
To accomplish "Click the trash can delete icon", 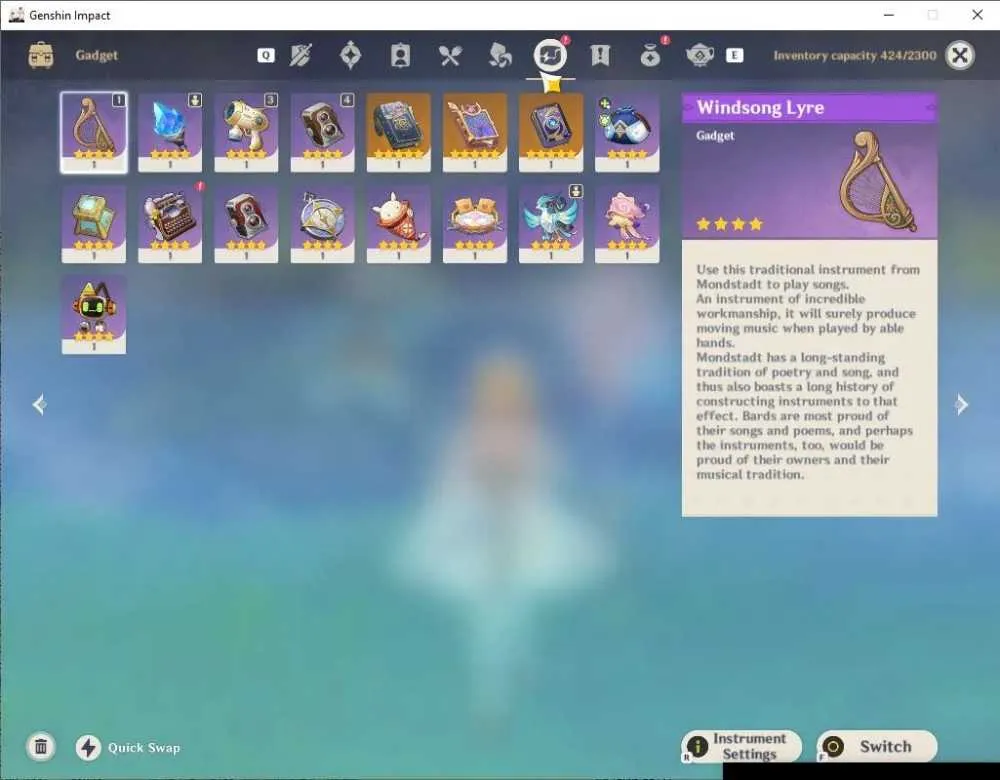I will pyautogui.click(x=41, y=747).
